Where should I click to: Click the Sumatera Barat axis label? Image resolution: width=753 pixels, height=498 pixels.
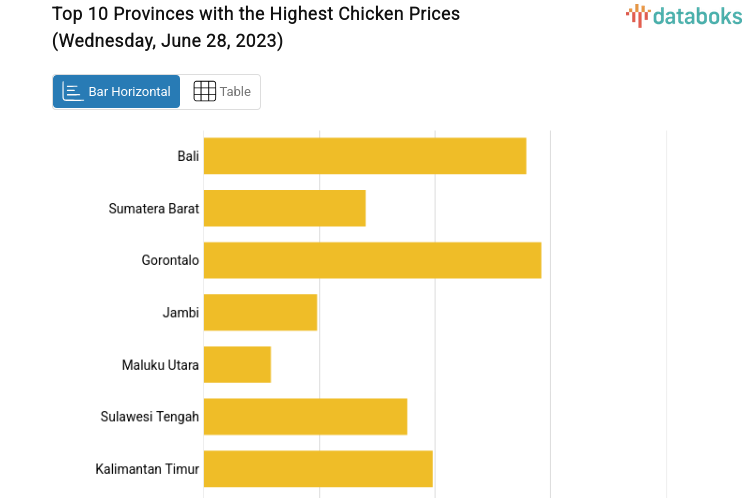click(x=154, y=208)
